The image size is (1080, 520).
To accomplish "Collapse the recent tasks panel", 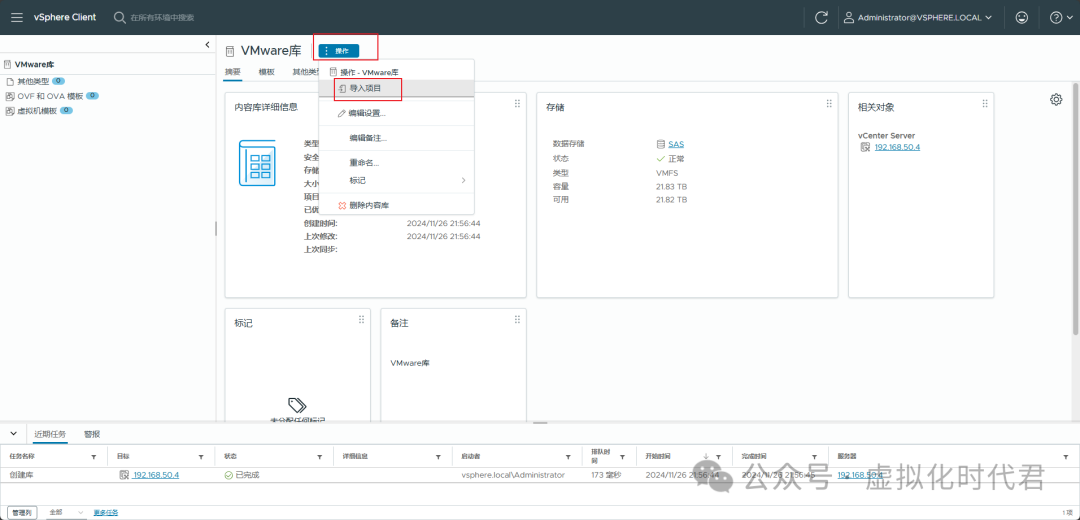I will [13, 434].
